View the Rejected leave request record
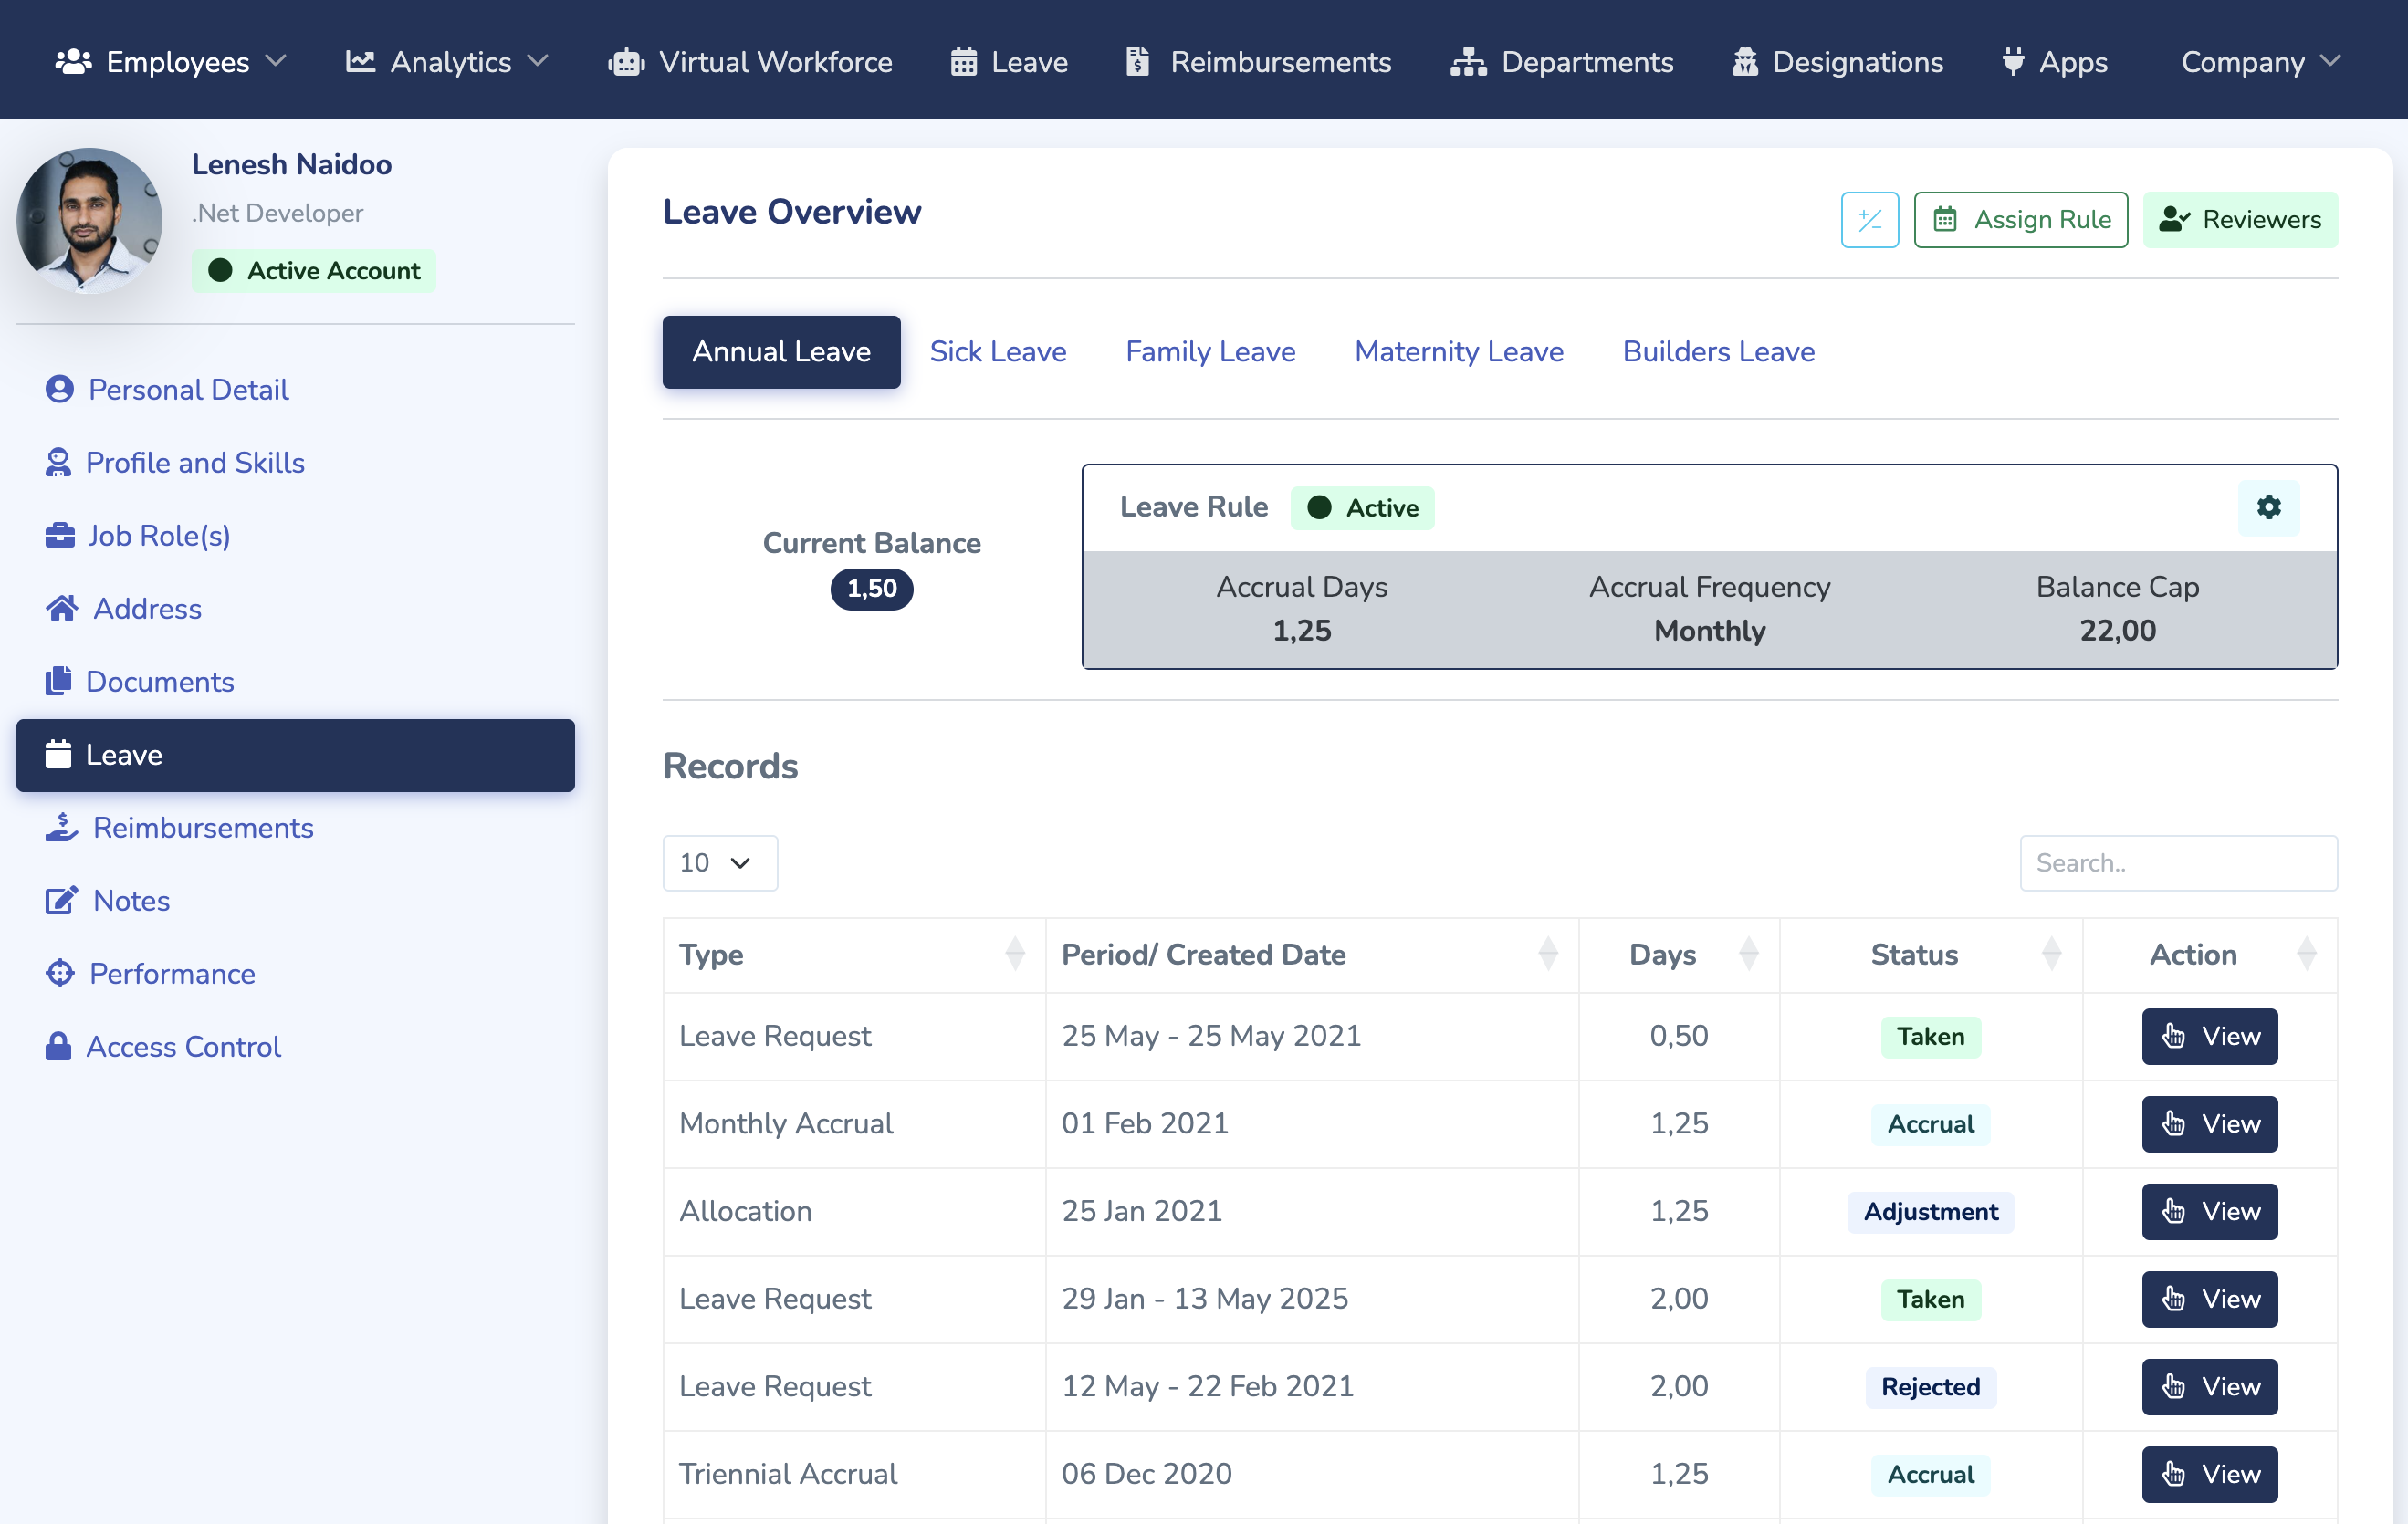 tap(2209, 1386)
